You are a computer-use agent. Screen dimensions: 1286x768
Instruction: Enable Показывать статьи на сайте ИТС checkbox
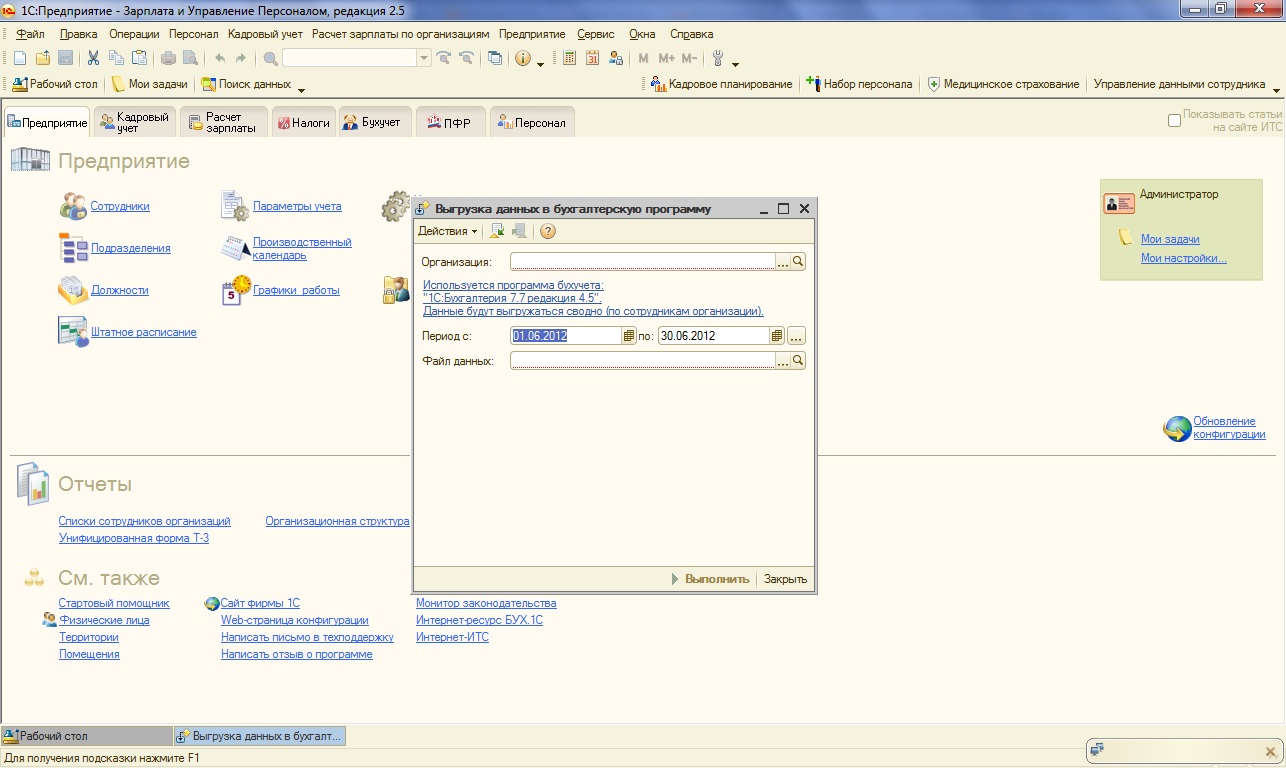(x=1175, y=121)
